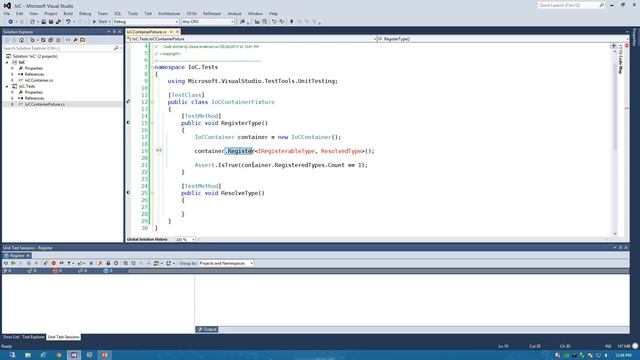Click test class gutter marker at line 12
Viewport: 640px width, 360px height.
tap(128, 101)
